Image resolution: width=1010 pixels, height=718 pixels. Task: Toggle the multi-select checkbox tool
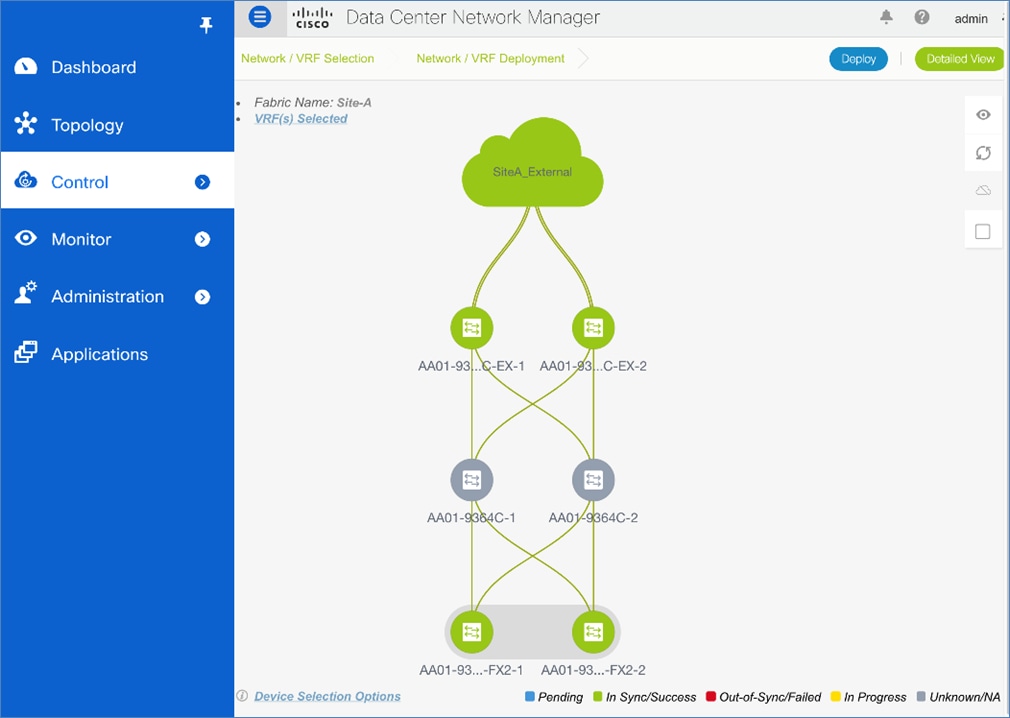(983, 231)
